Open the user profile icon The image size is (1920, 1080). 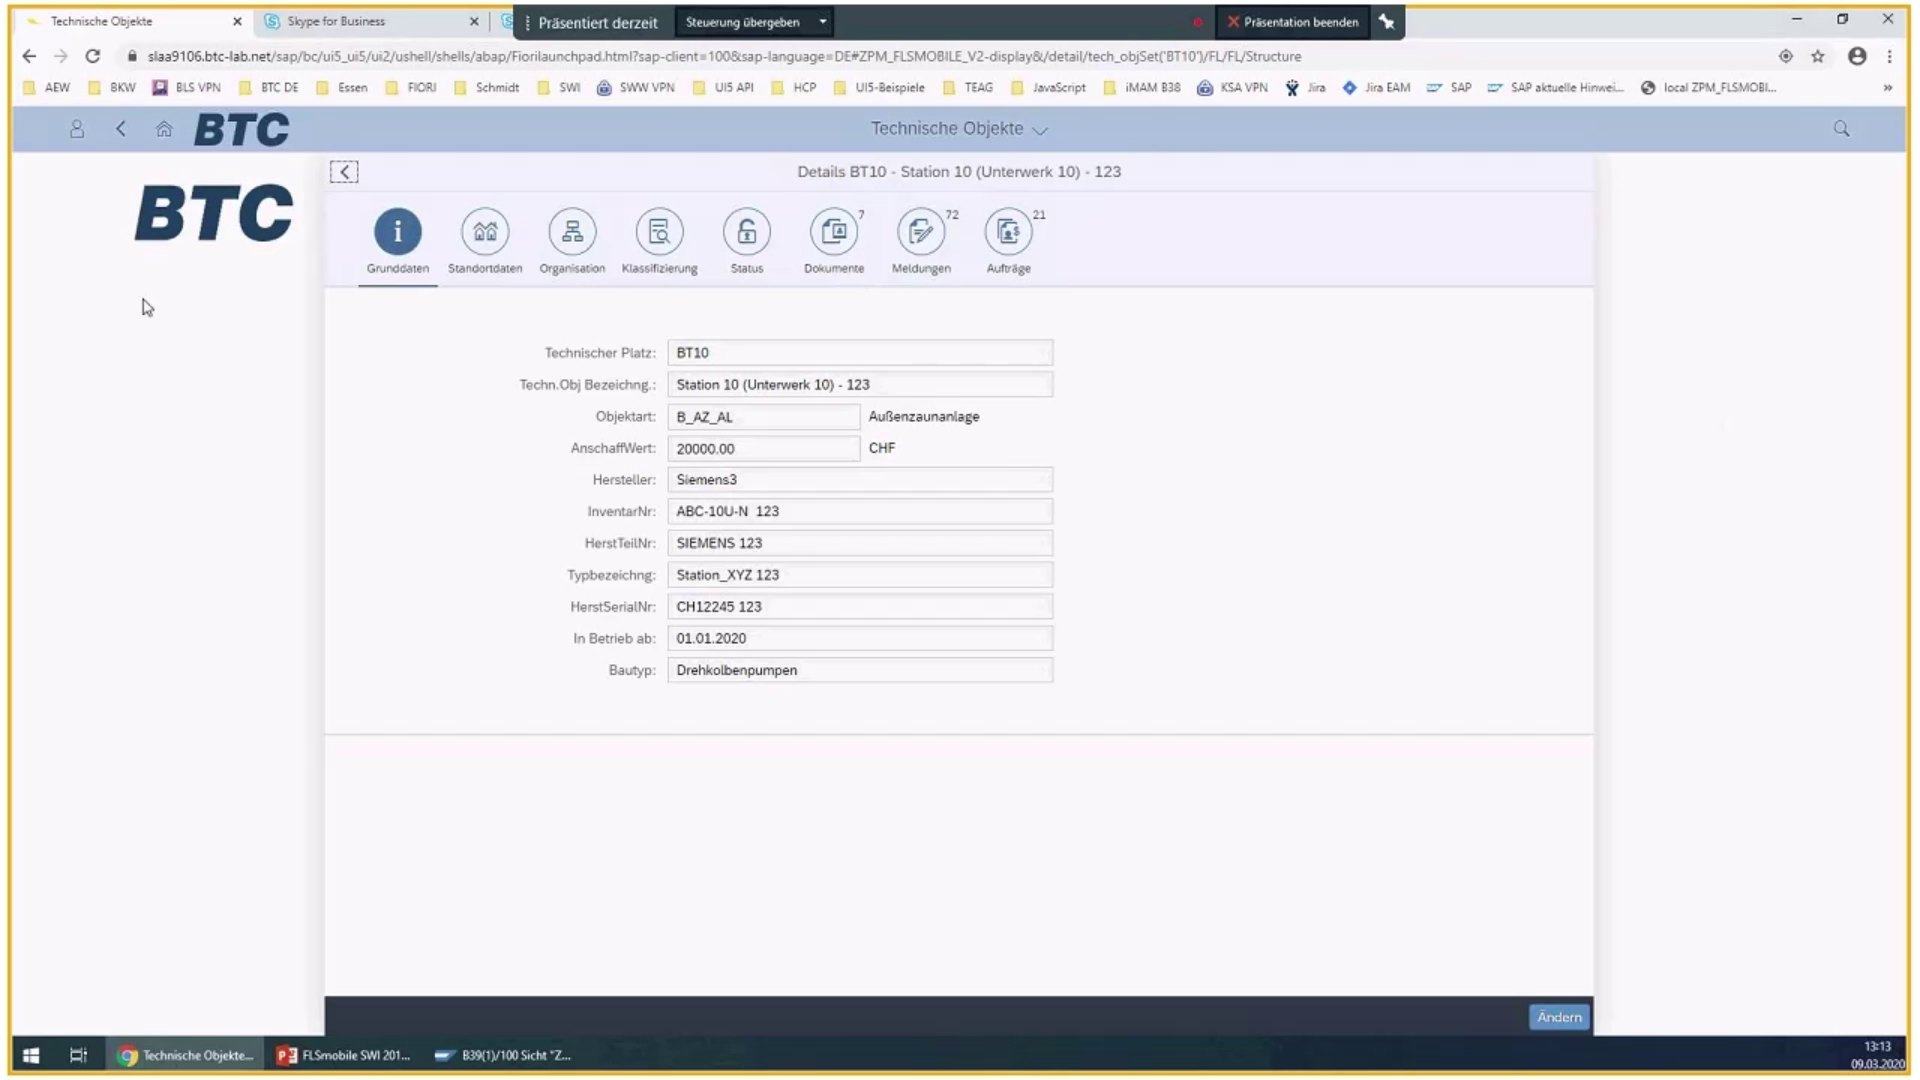click(x=76, y=129)
